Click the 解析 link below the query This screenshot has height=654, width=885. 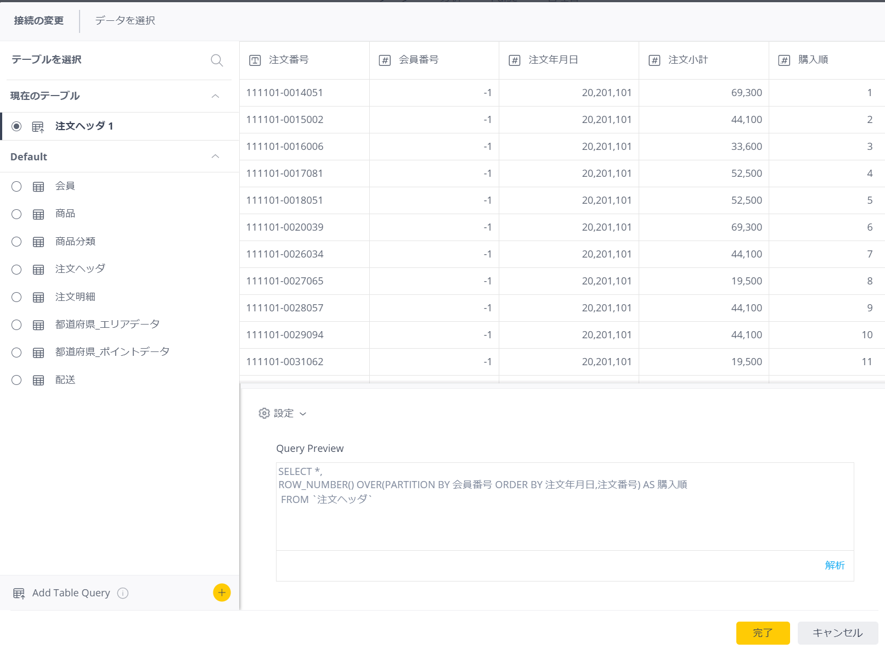pos(834,566)
